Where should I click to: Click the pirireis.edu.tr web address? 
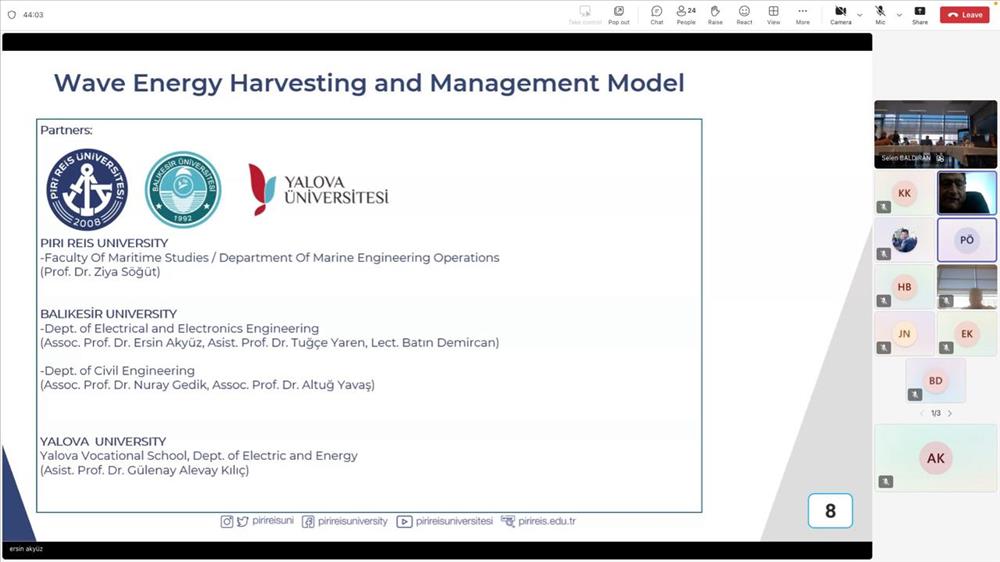point(547,521)
